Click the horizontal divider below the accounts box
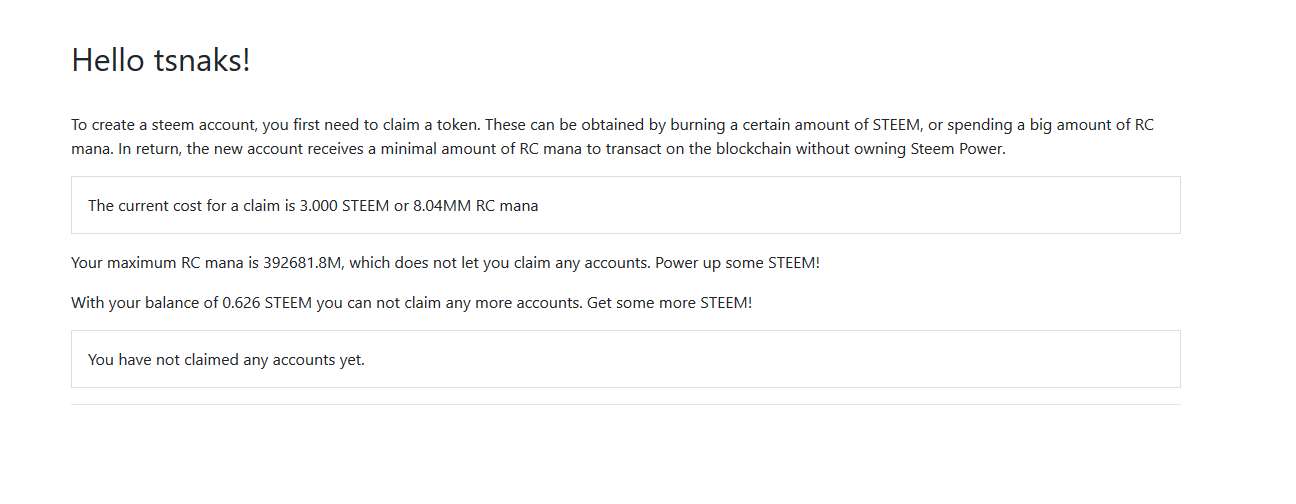The height and width of the screenshot is (504, 1296). point(626,404)
